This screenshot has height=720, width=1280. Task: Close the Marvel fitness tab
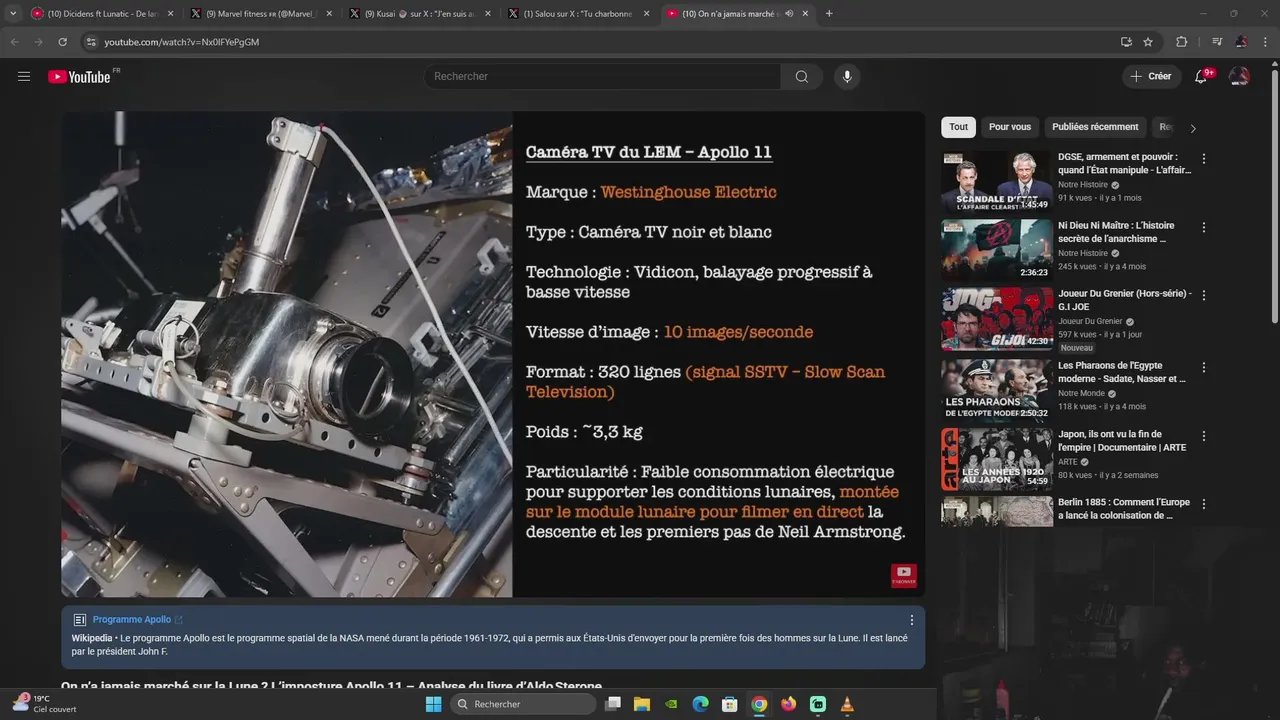click(x=329, y=14)
